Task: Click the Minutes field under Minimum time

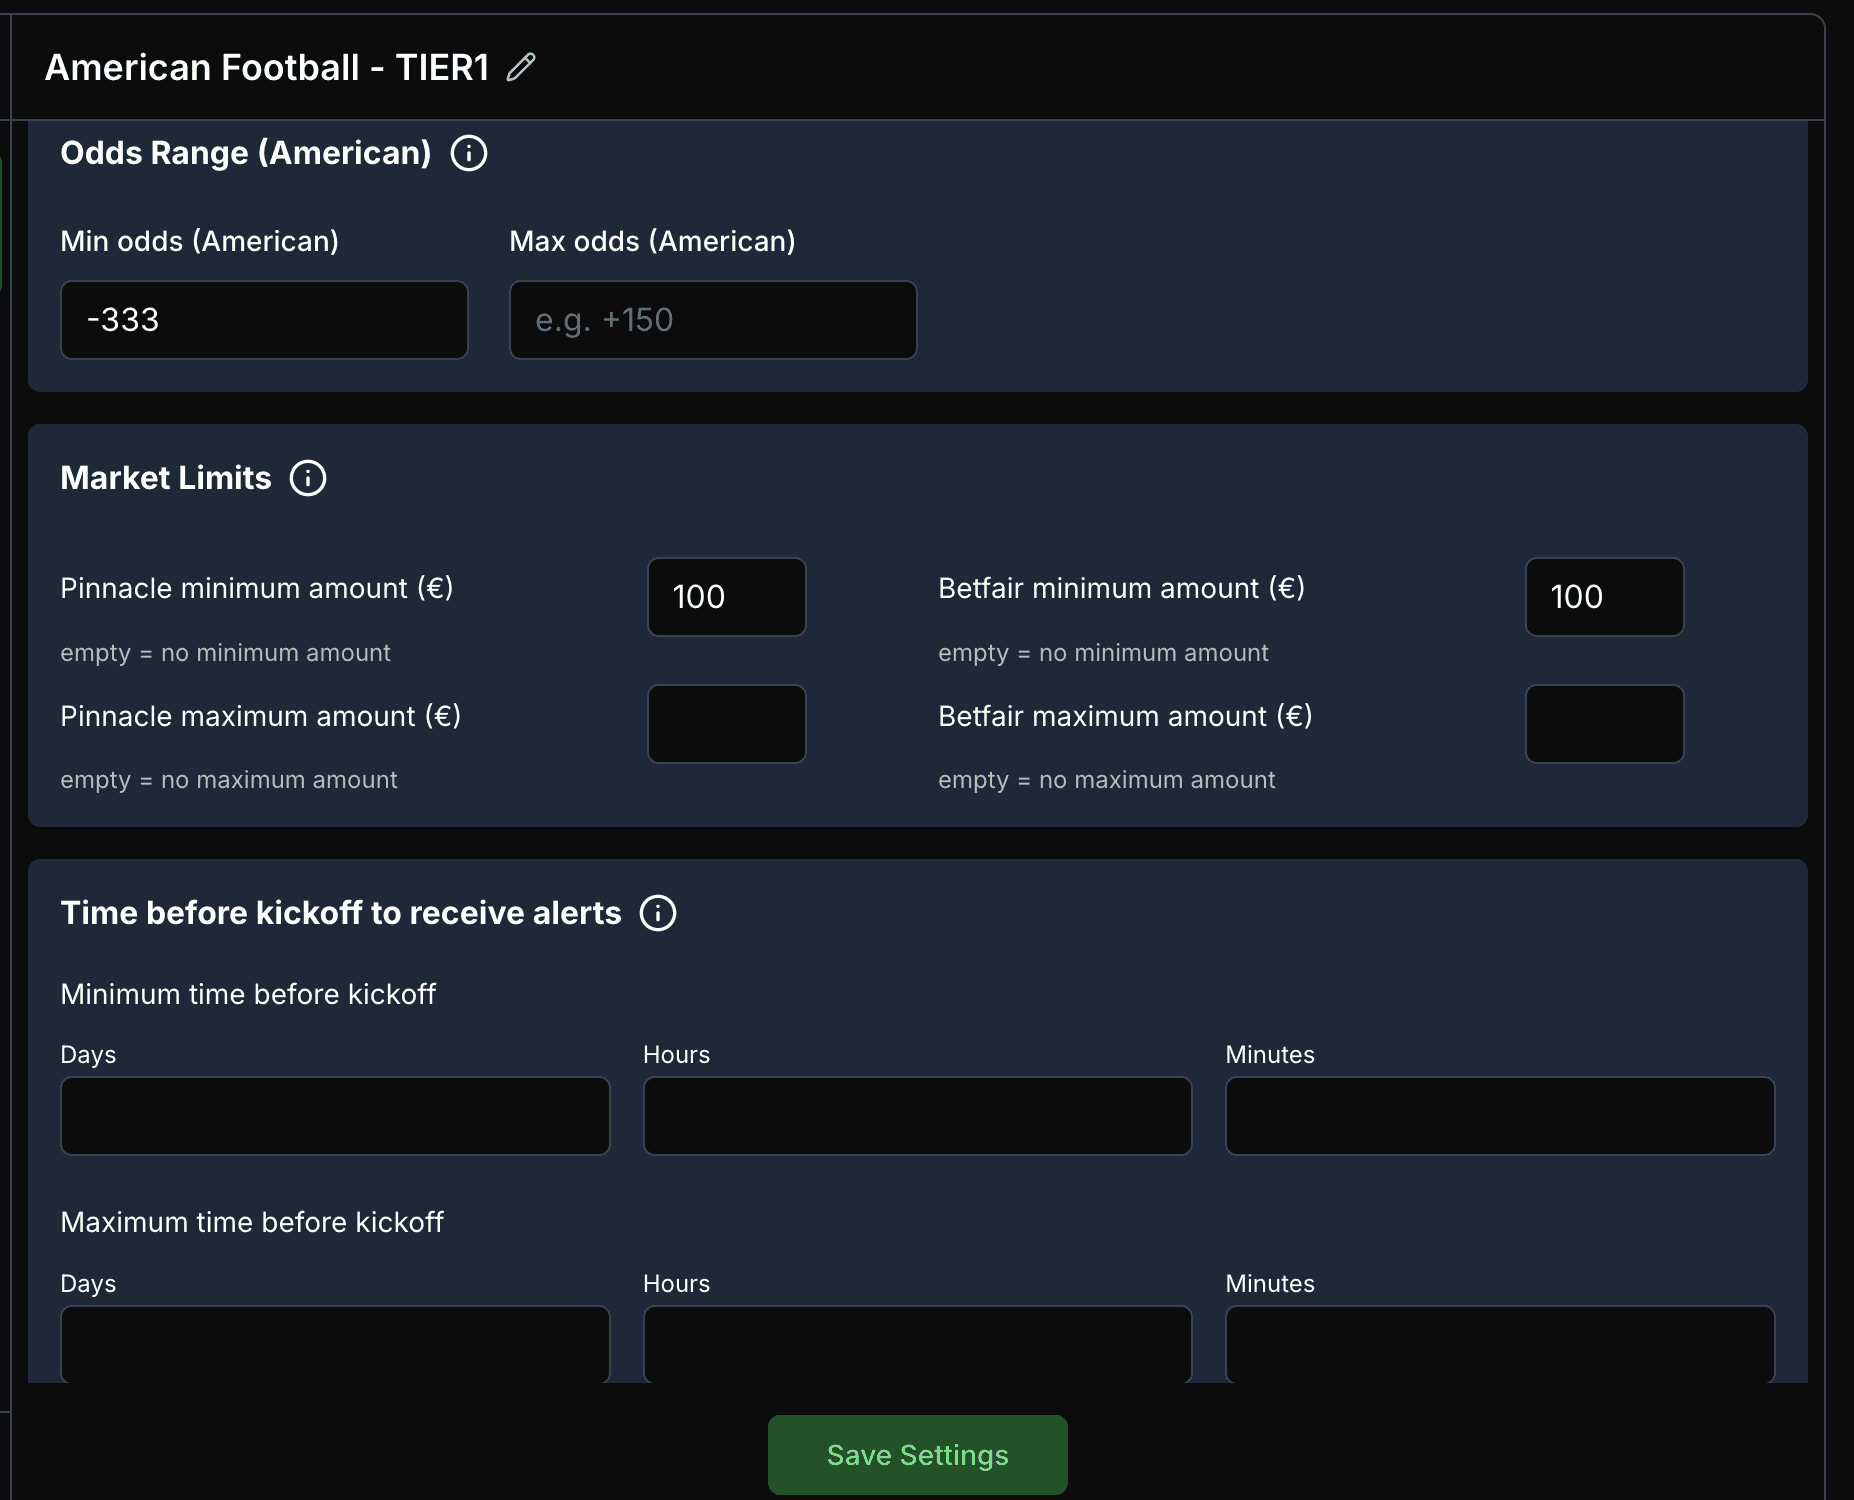Action: pos(1499,1115)
